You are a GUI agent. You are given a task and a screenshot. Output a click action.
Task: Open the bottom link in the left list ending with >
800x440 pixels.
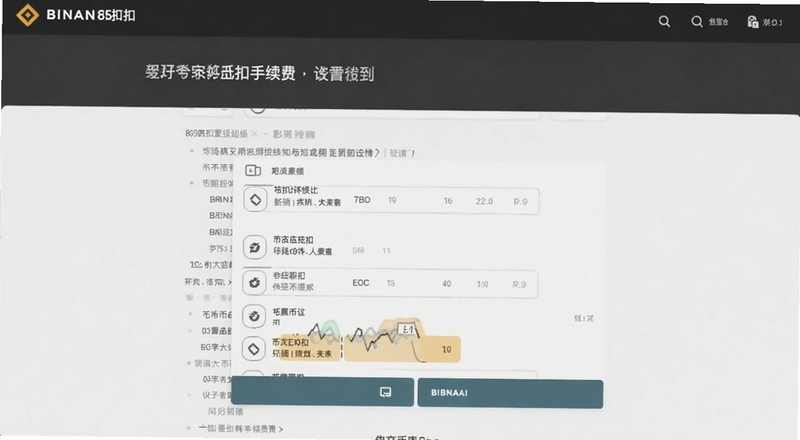241,429
